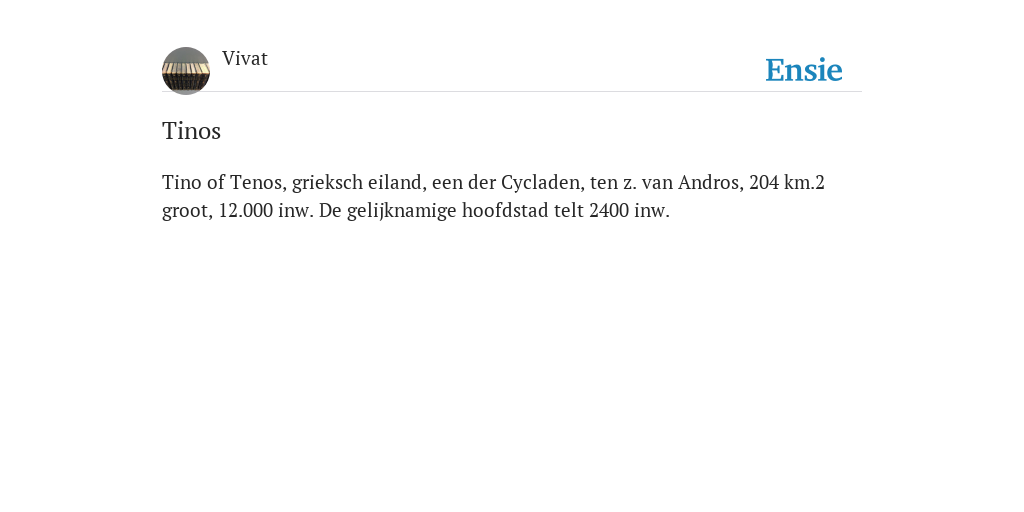The width and height of the screenshot is (1024, 512).
Task: Open the Vivat author name link
Action: coord(245,59)
